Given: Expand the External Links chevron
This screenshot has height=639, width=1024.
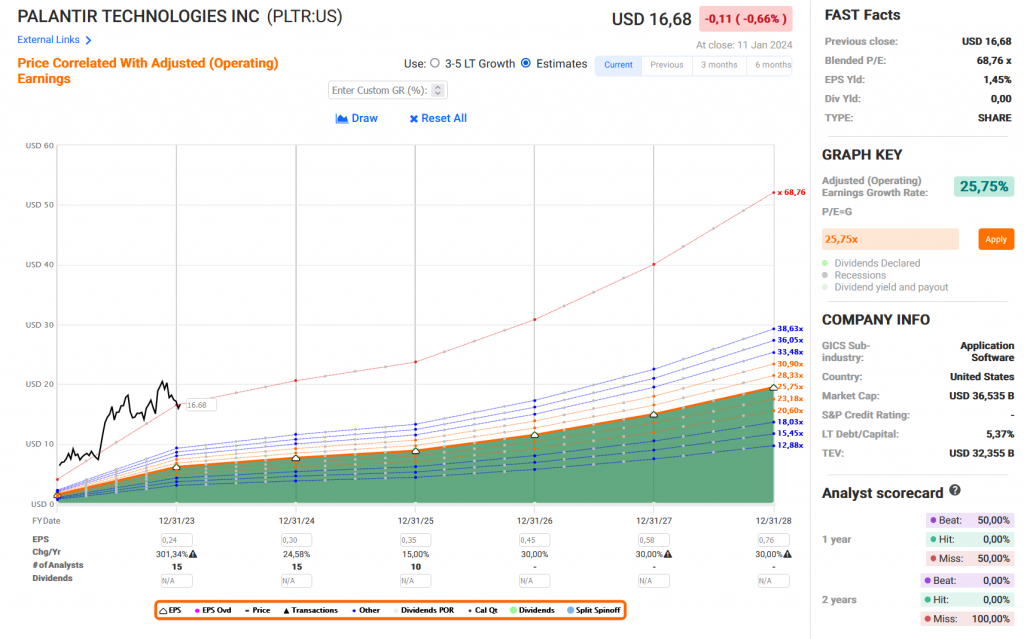Looking at the screenshot, I should (x=89, y=41).
